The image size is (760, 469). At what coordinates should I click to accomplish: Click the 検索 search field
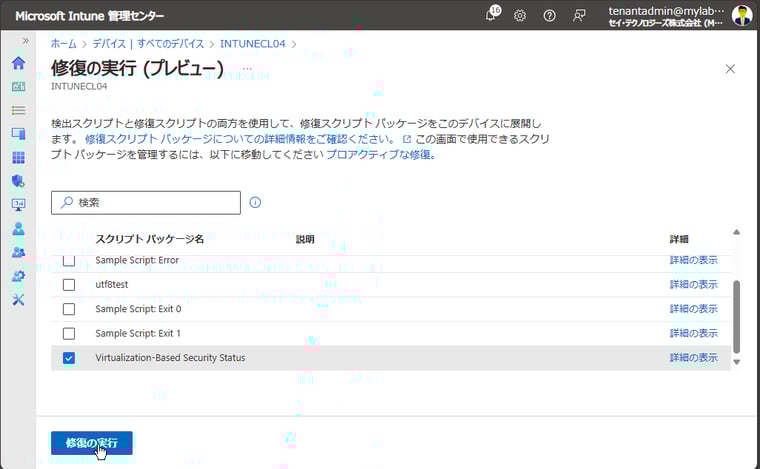pos(146,203)
